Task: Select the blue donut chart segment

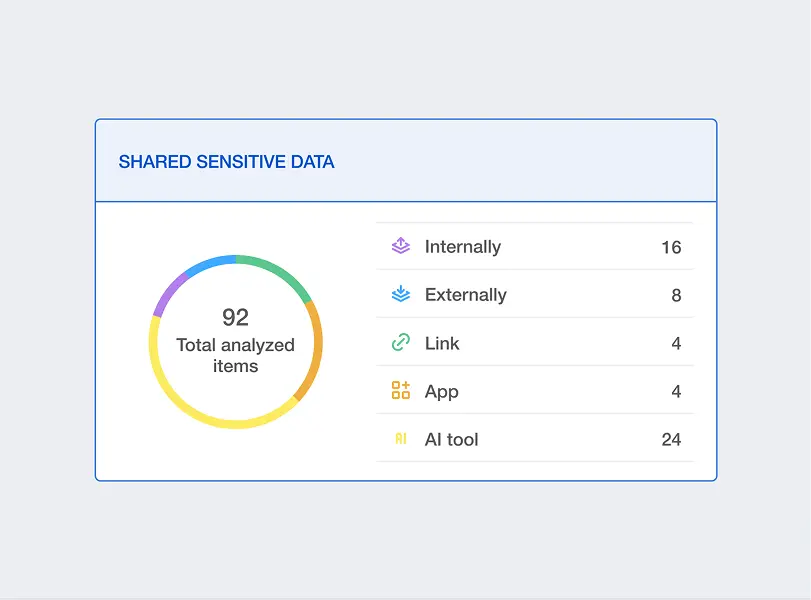Action: click(209, 264)
